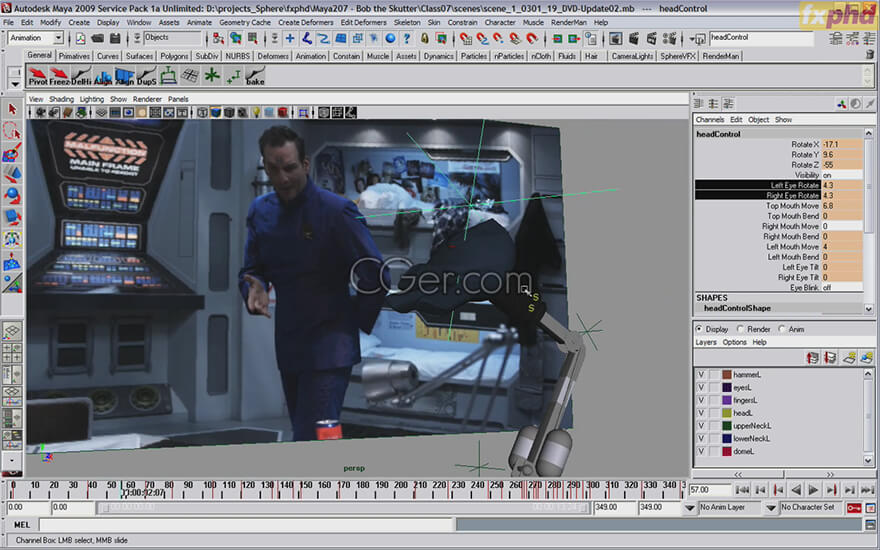Toggle visibility of fingersL layer
The height and width of the screenshot is (550, 880).
pyautogui.click(x=701, y=400)
